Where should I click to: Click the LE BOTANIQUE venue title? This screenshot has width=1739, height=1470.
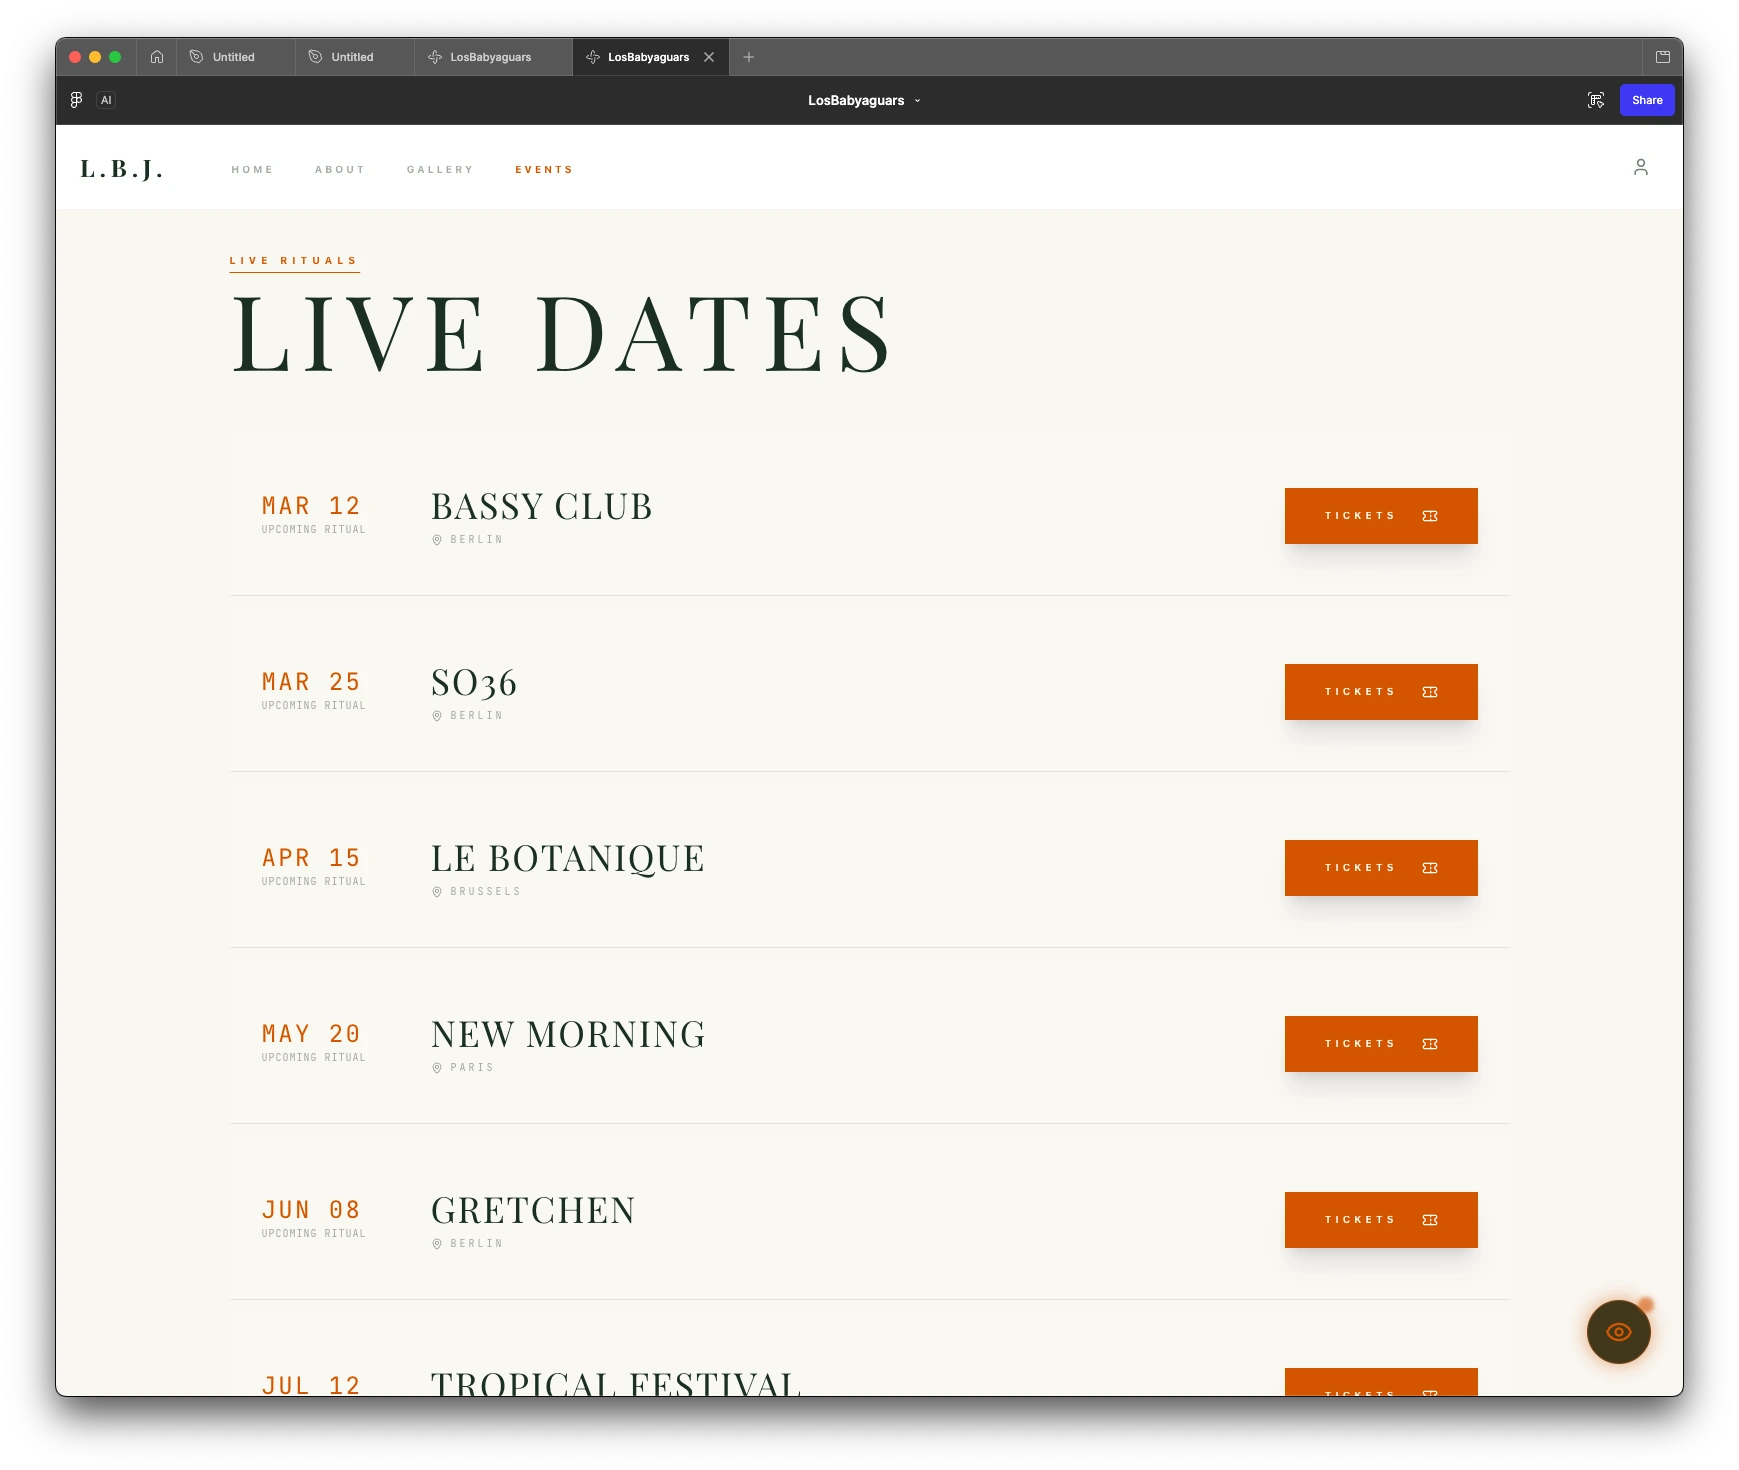pos(568,859)
